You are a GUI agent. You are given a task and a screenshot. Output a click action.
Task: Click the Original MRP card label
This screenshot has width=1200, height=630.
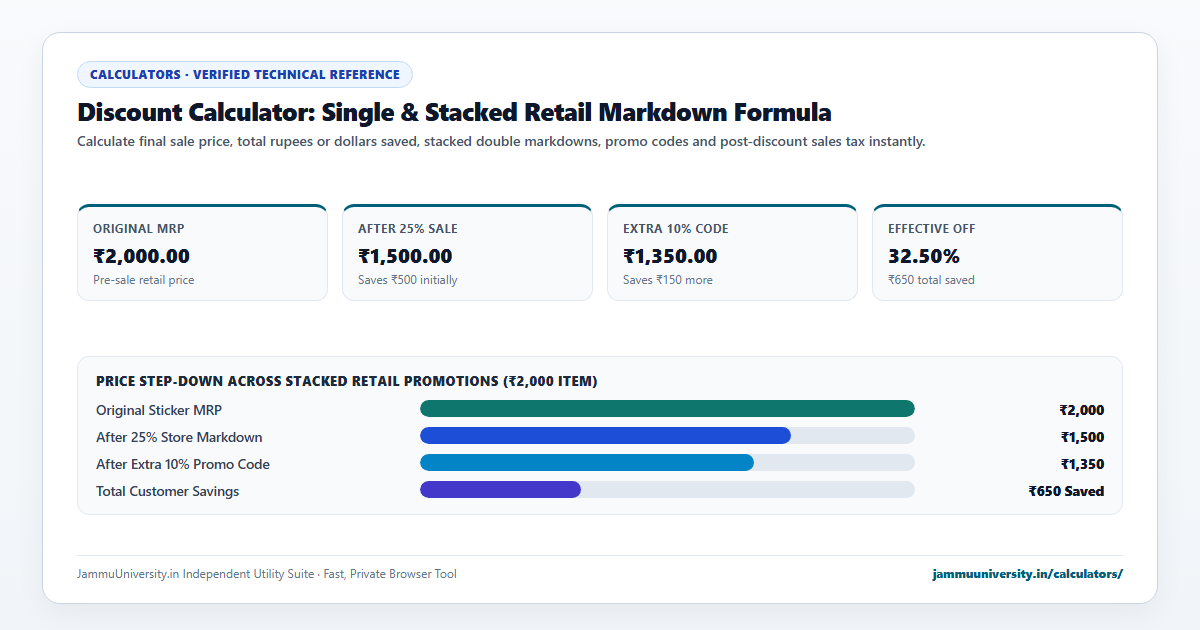click(139, 229)
